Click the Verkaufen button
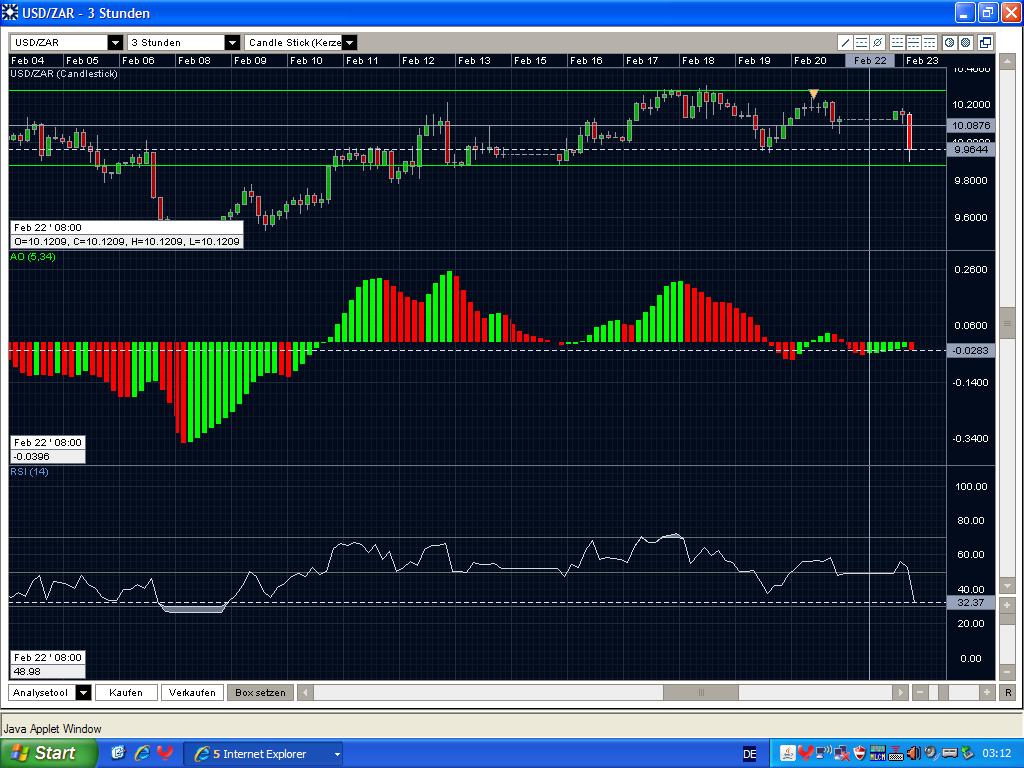The height and width of the screenshot is (768, 1024). pyautogui.click(x=192, y=691)
